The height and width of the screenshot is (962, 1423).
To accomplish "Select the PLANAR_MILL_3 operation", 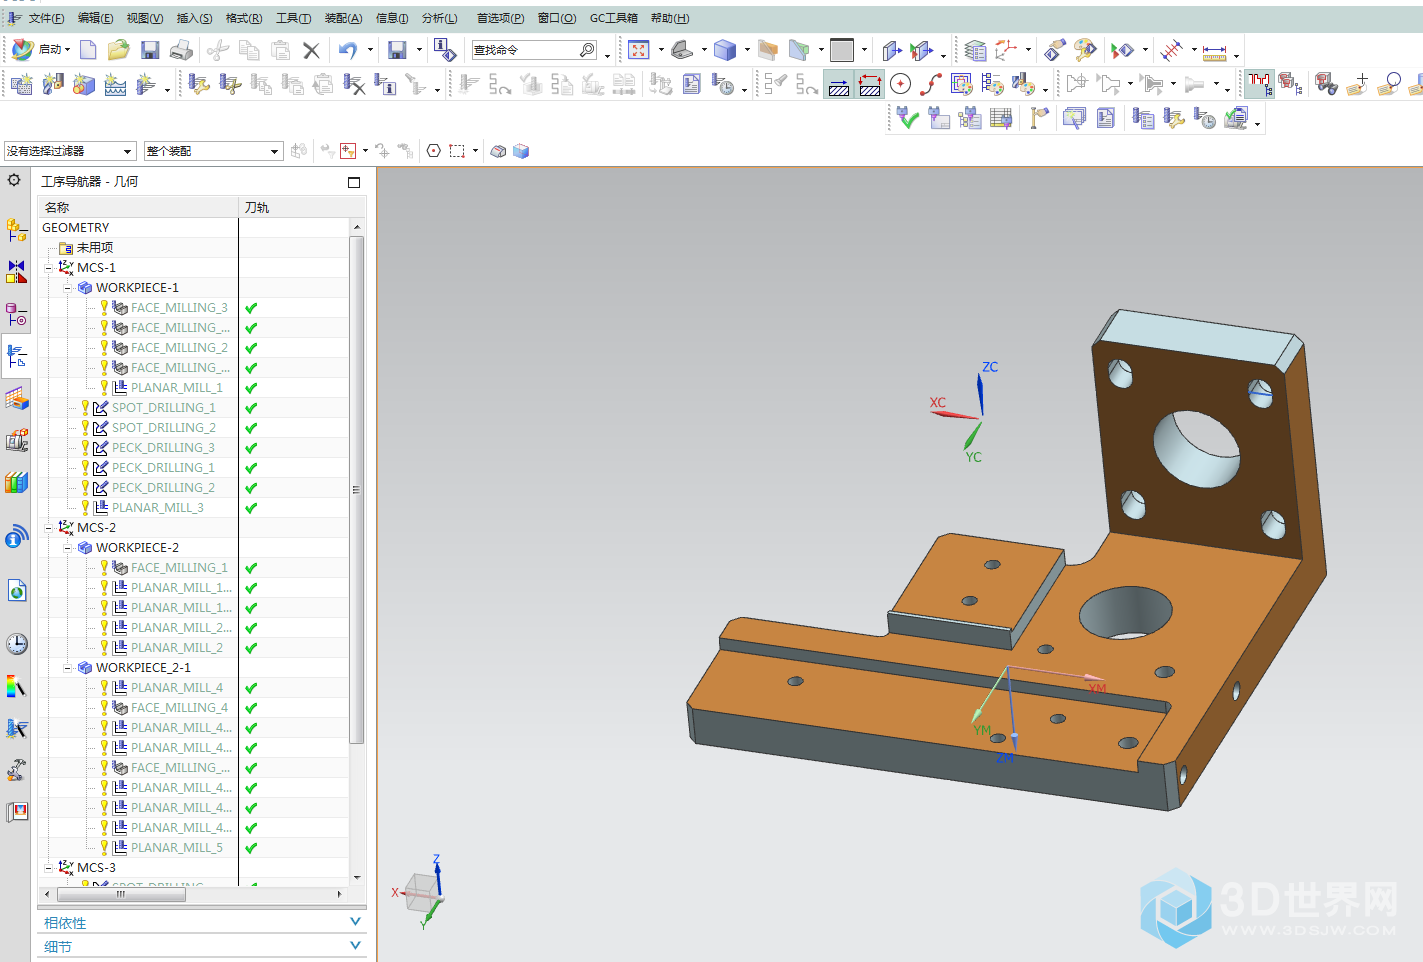I will 157,508.
